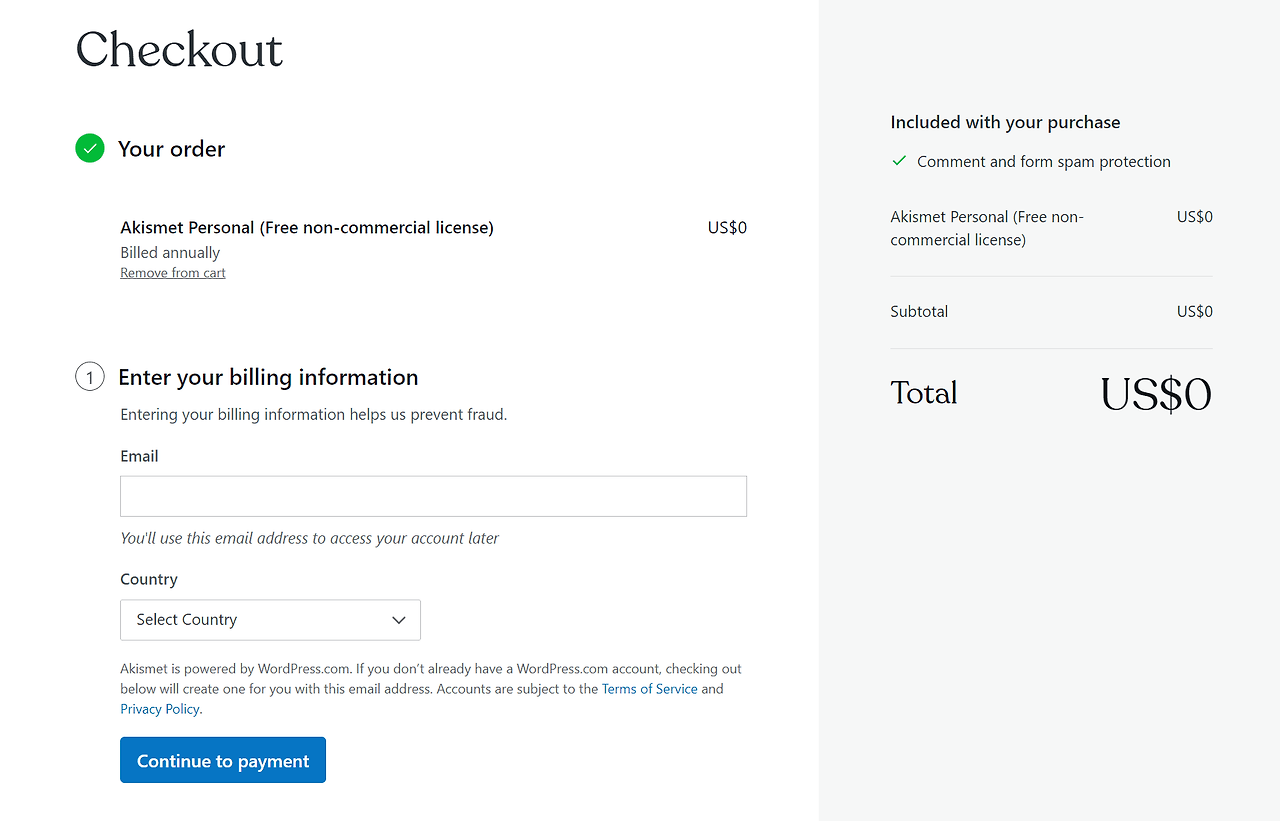Click Akismet Personal product name in order
The image size is (1280, 821).
307,227
